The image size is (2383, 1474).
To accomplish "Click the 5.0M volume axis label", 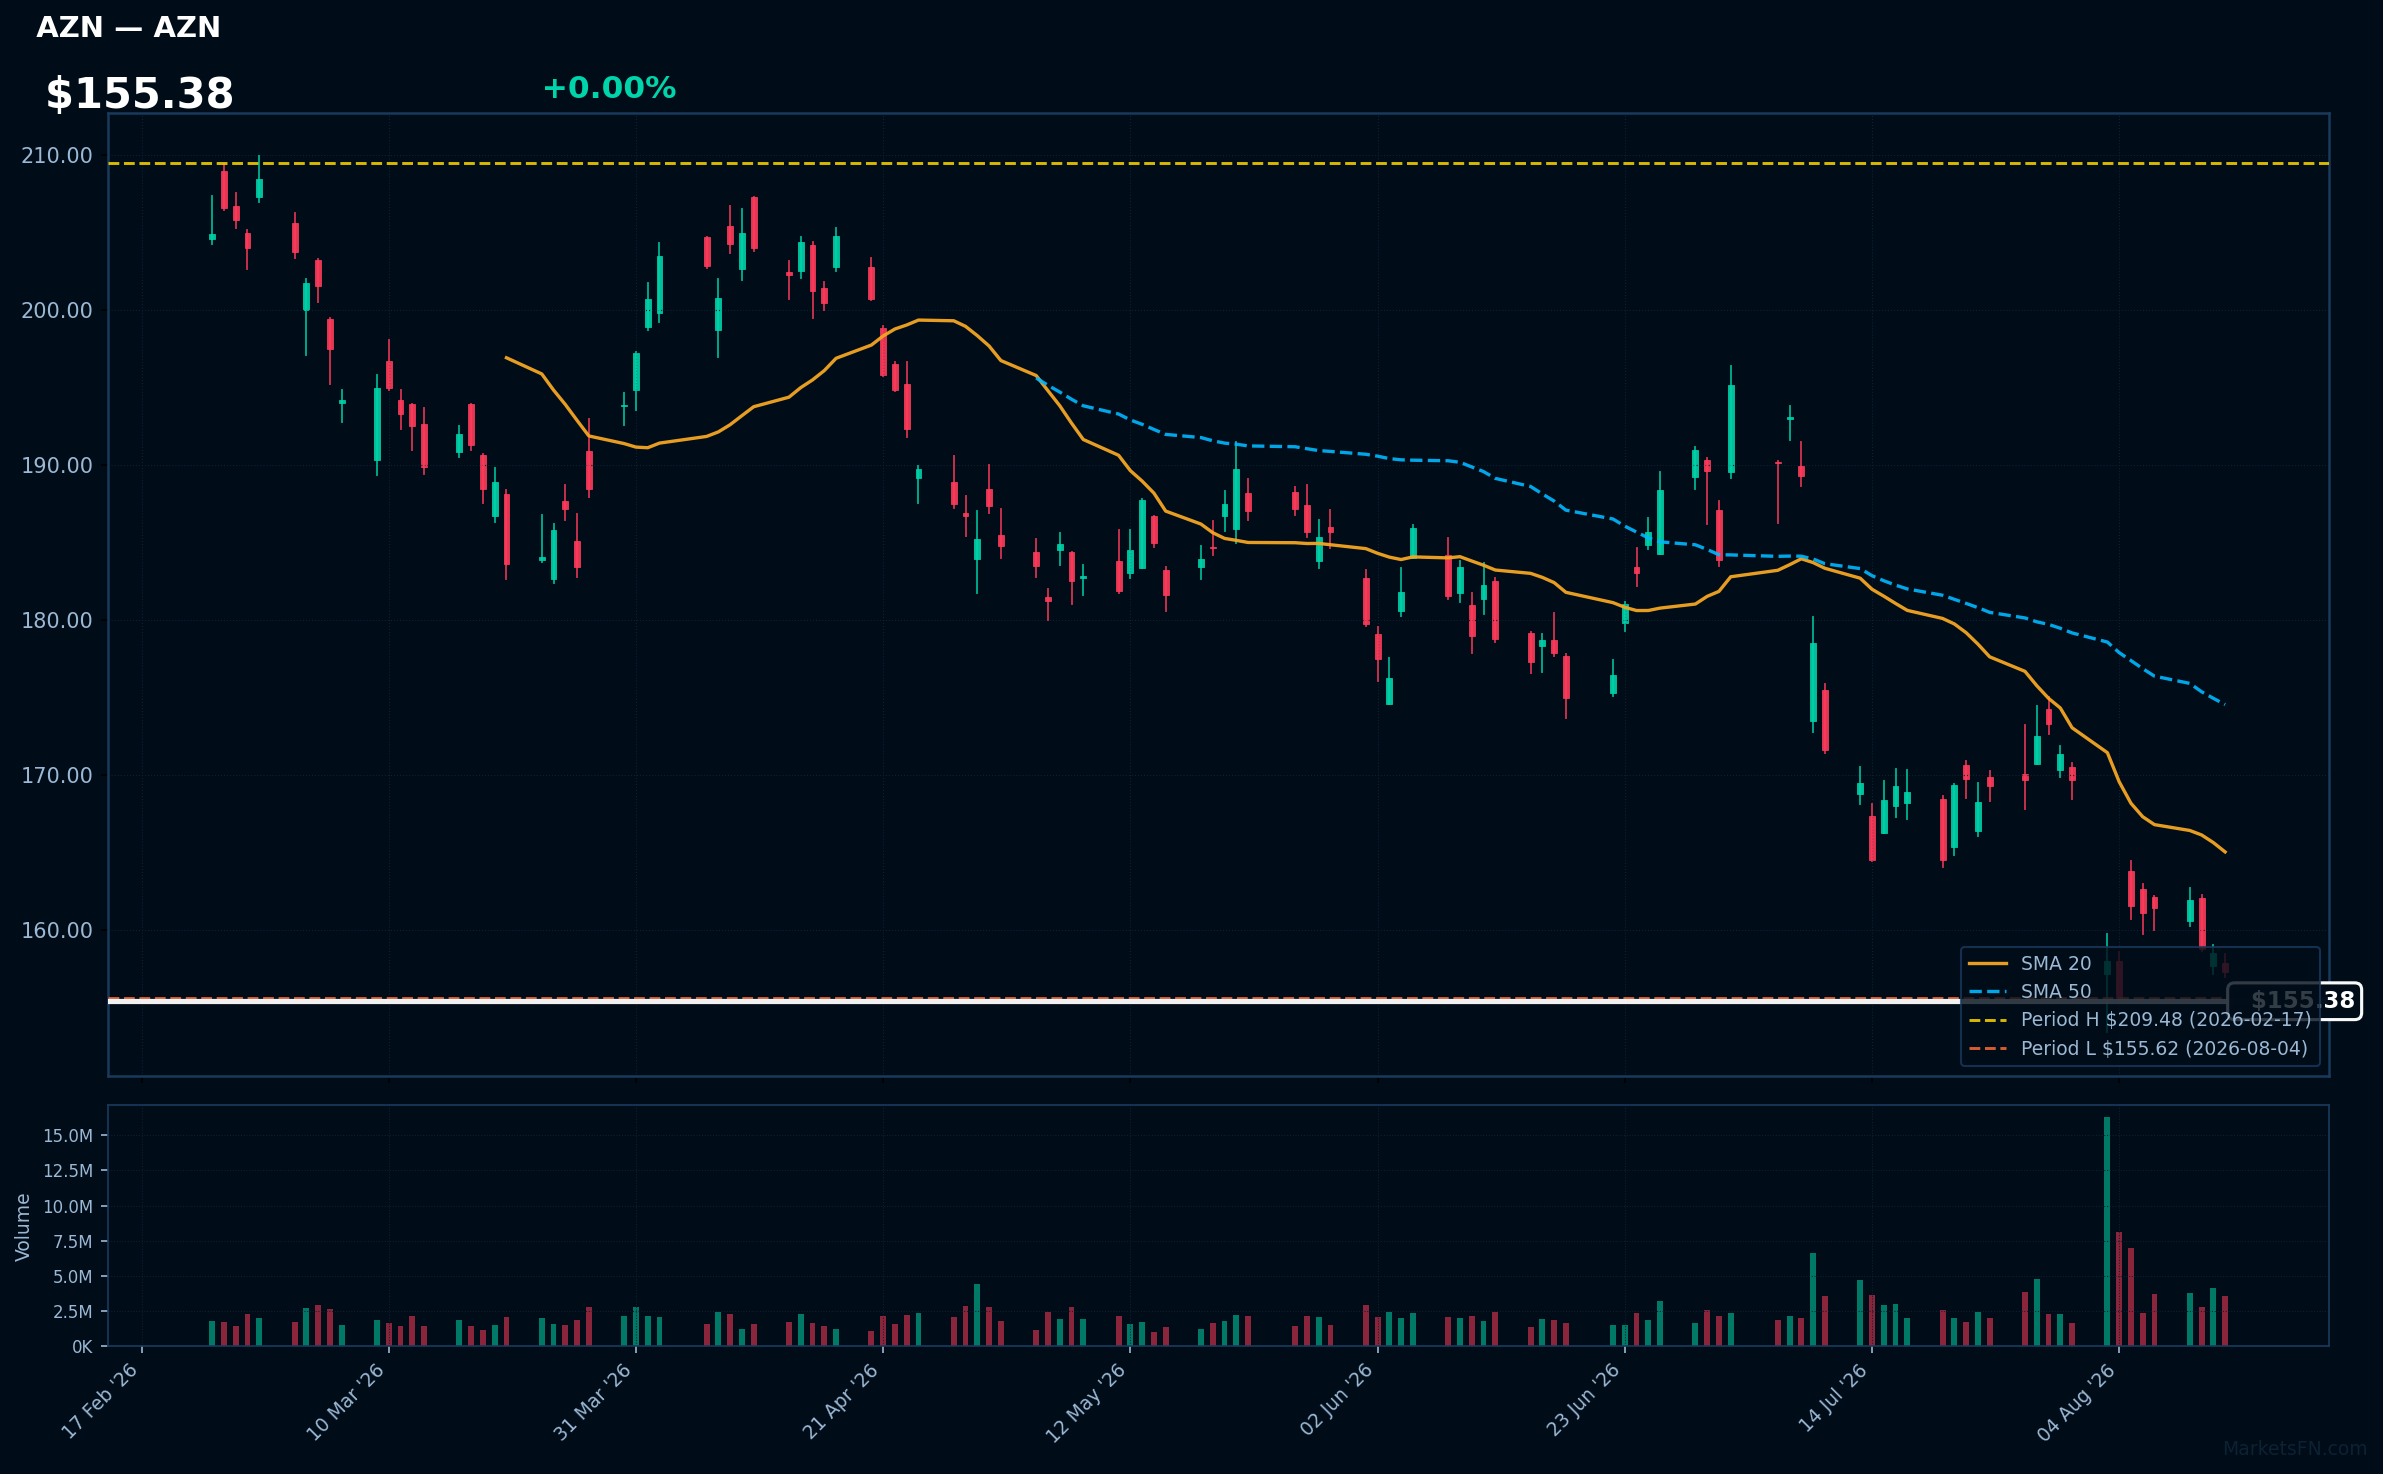I will [73, 1277].
